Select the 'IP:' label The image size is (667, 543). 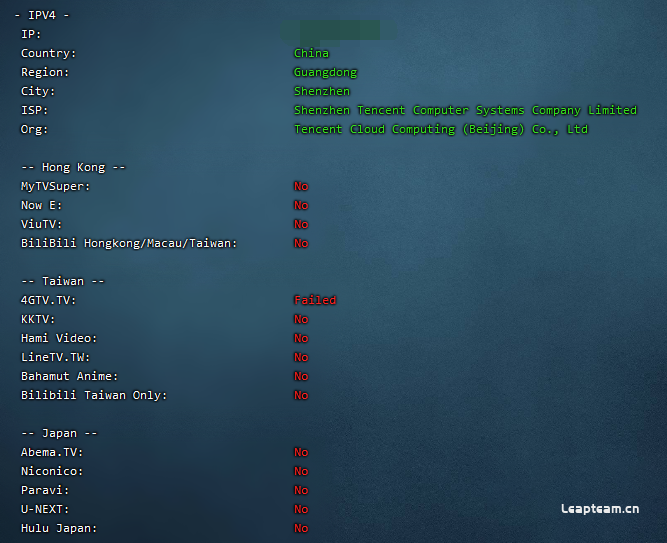coord(31,34)
